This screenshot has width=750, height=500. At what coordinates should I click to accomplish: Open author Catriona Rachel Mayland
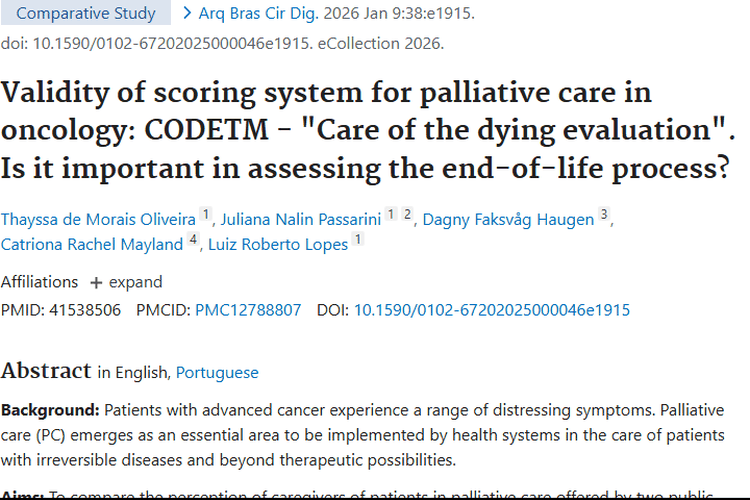pos(92,244)
